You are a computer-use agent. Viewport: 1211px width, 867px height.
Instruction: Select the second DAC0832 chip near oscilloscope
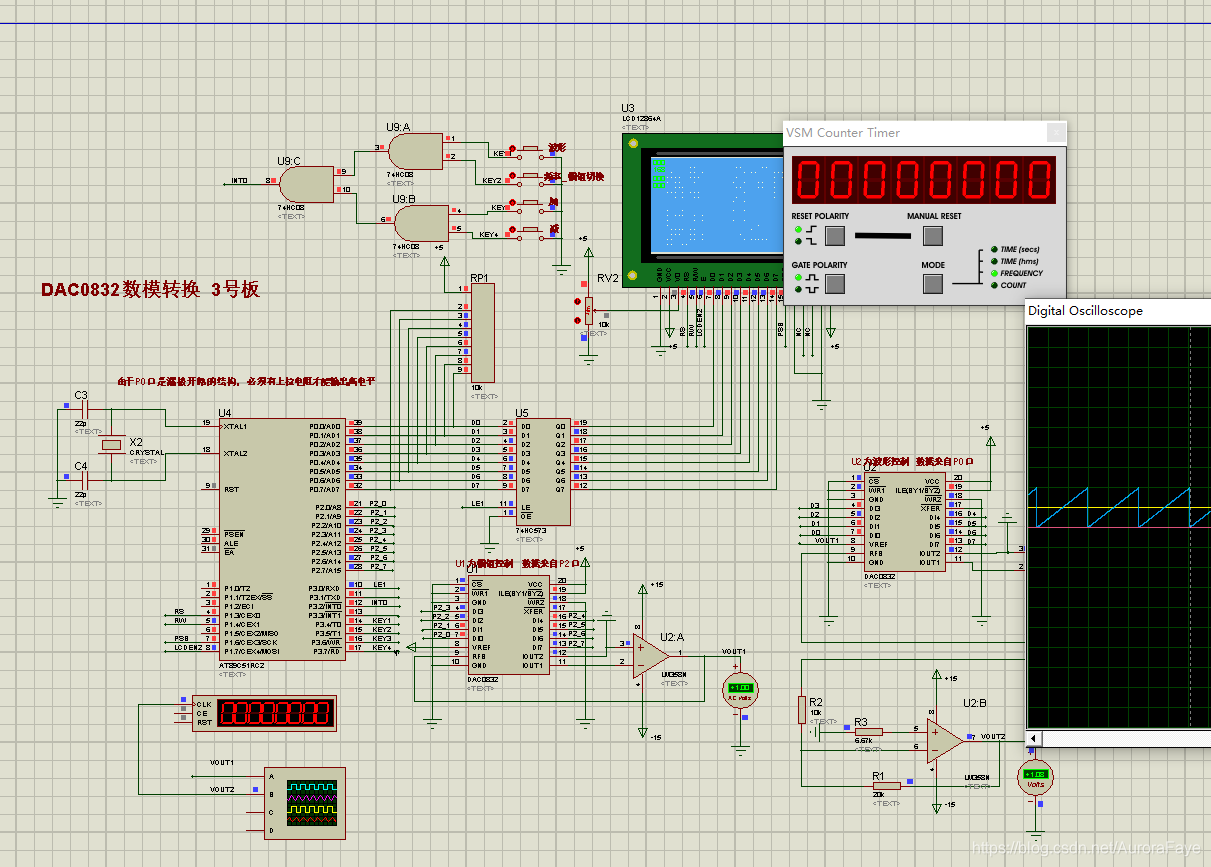[x=903, y=524]
